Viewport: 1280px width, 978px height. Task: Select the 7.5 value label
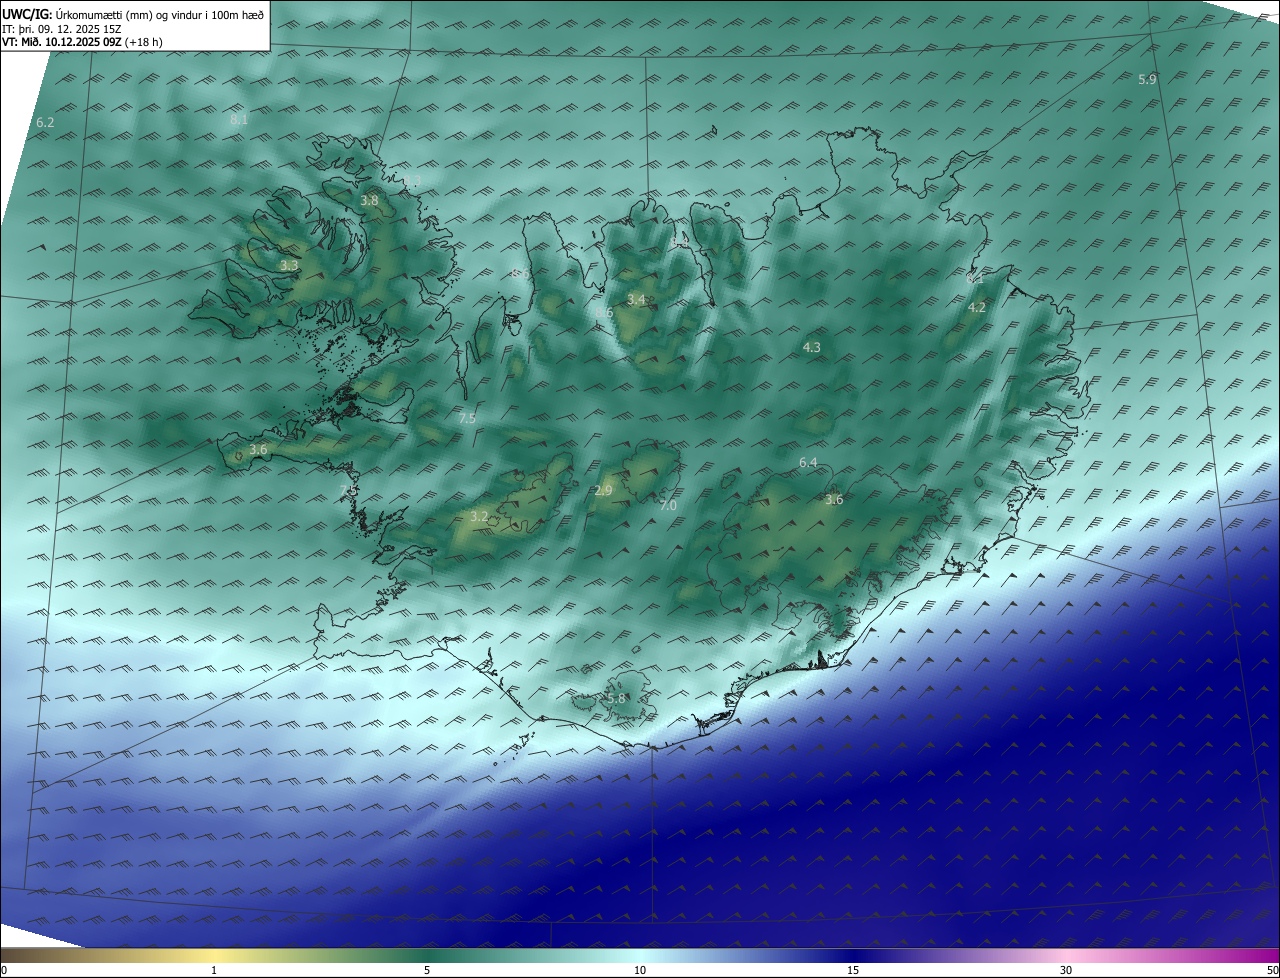click(467, 418)
